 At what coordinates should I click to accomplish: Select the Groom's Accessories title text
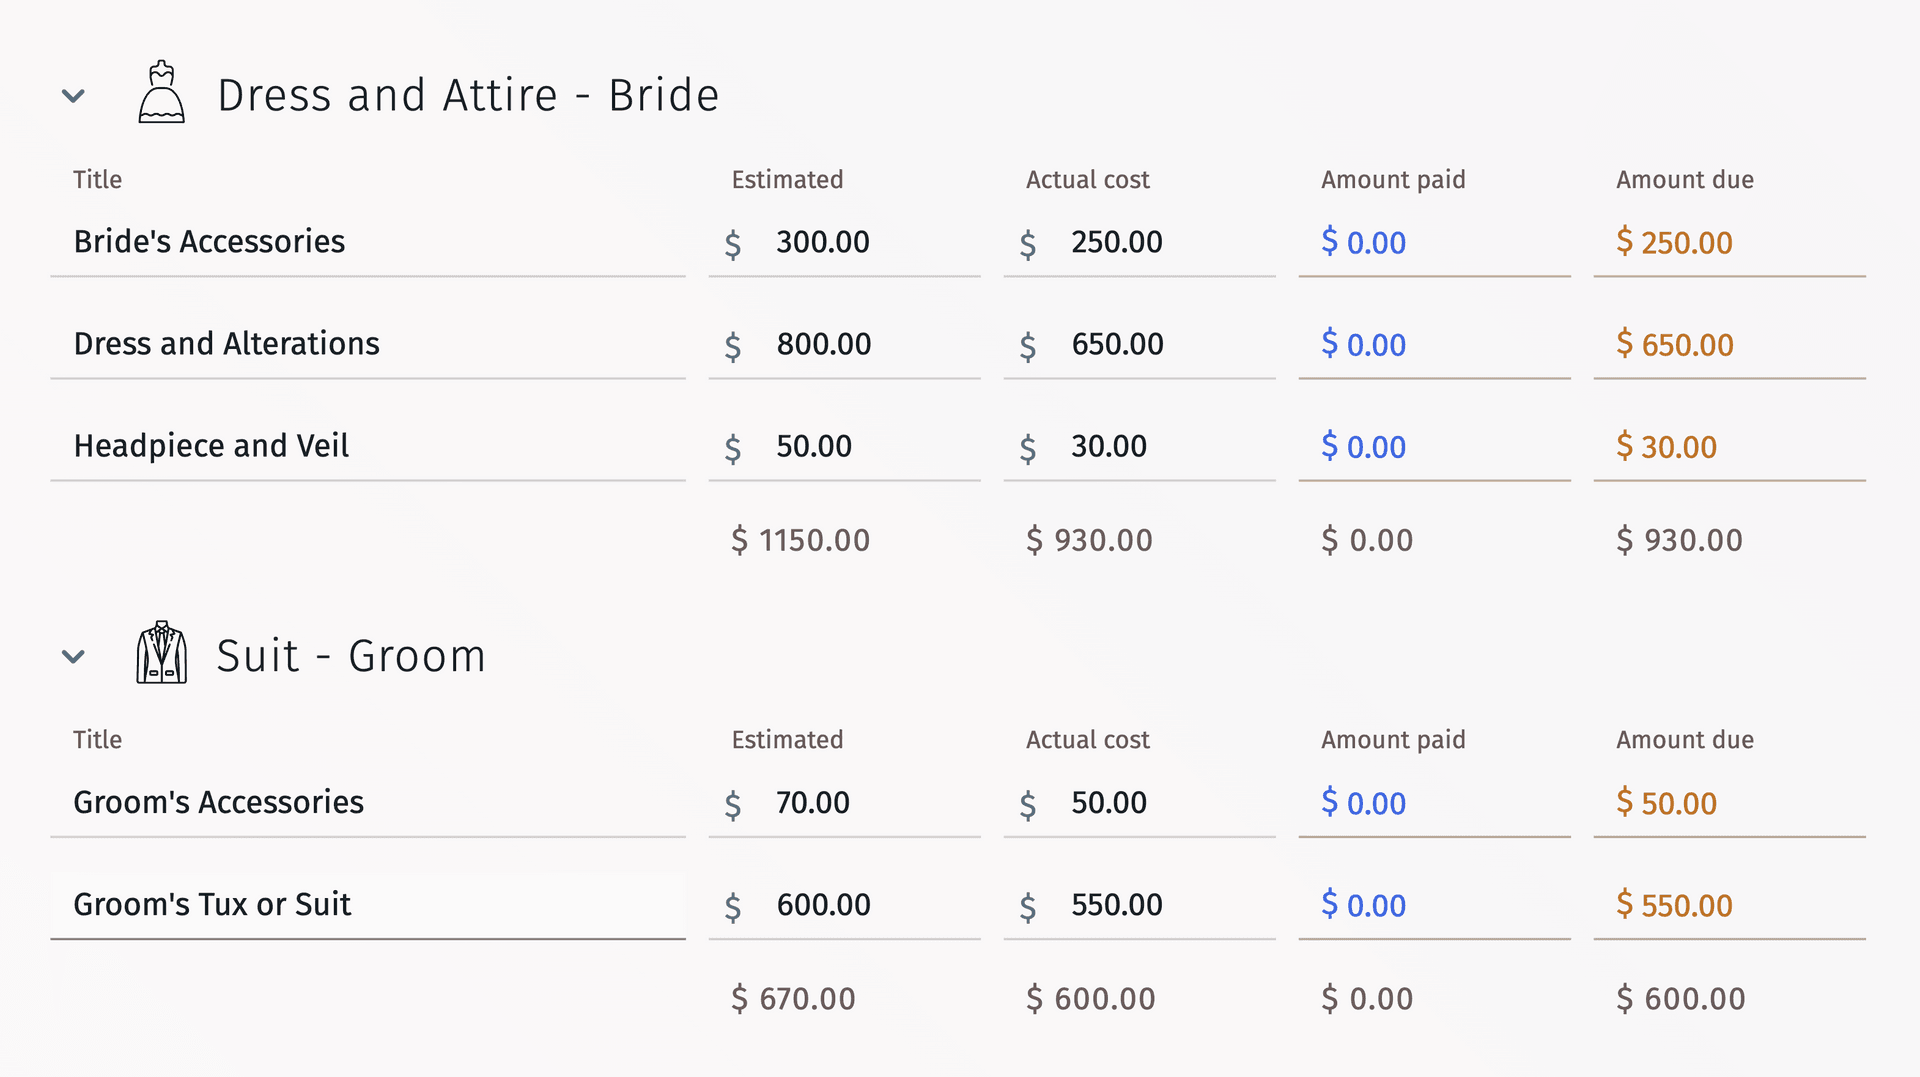coord(219,801)
